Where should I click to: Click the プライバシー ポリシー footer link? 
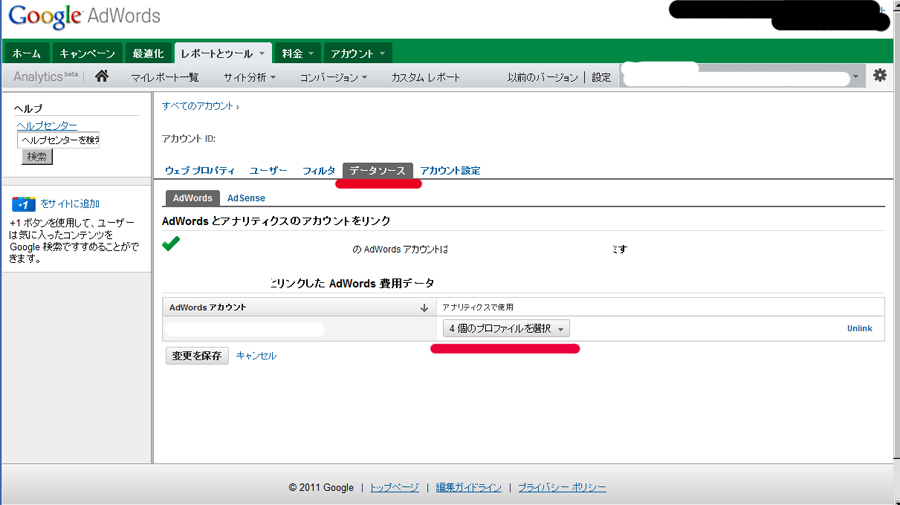(x=562, y=487)
